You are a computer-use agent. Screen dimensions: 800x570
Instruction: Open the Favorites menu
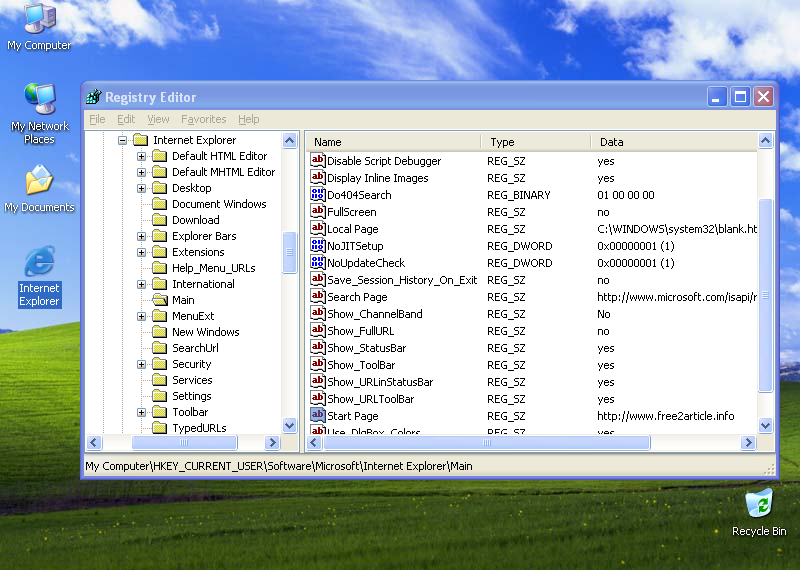pyautogui.click(x=204, y=119)
